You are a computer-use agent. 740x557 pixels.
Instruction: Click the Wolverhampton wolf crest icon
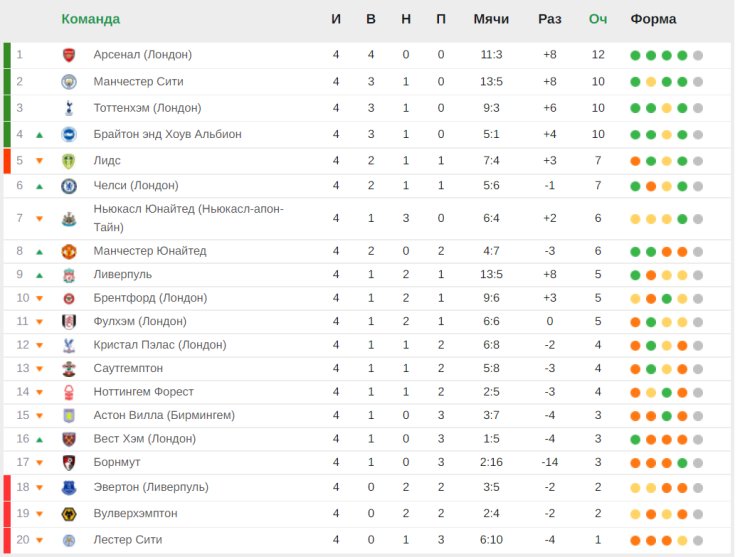click(69, 514)
